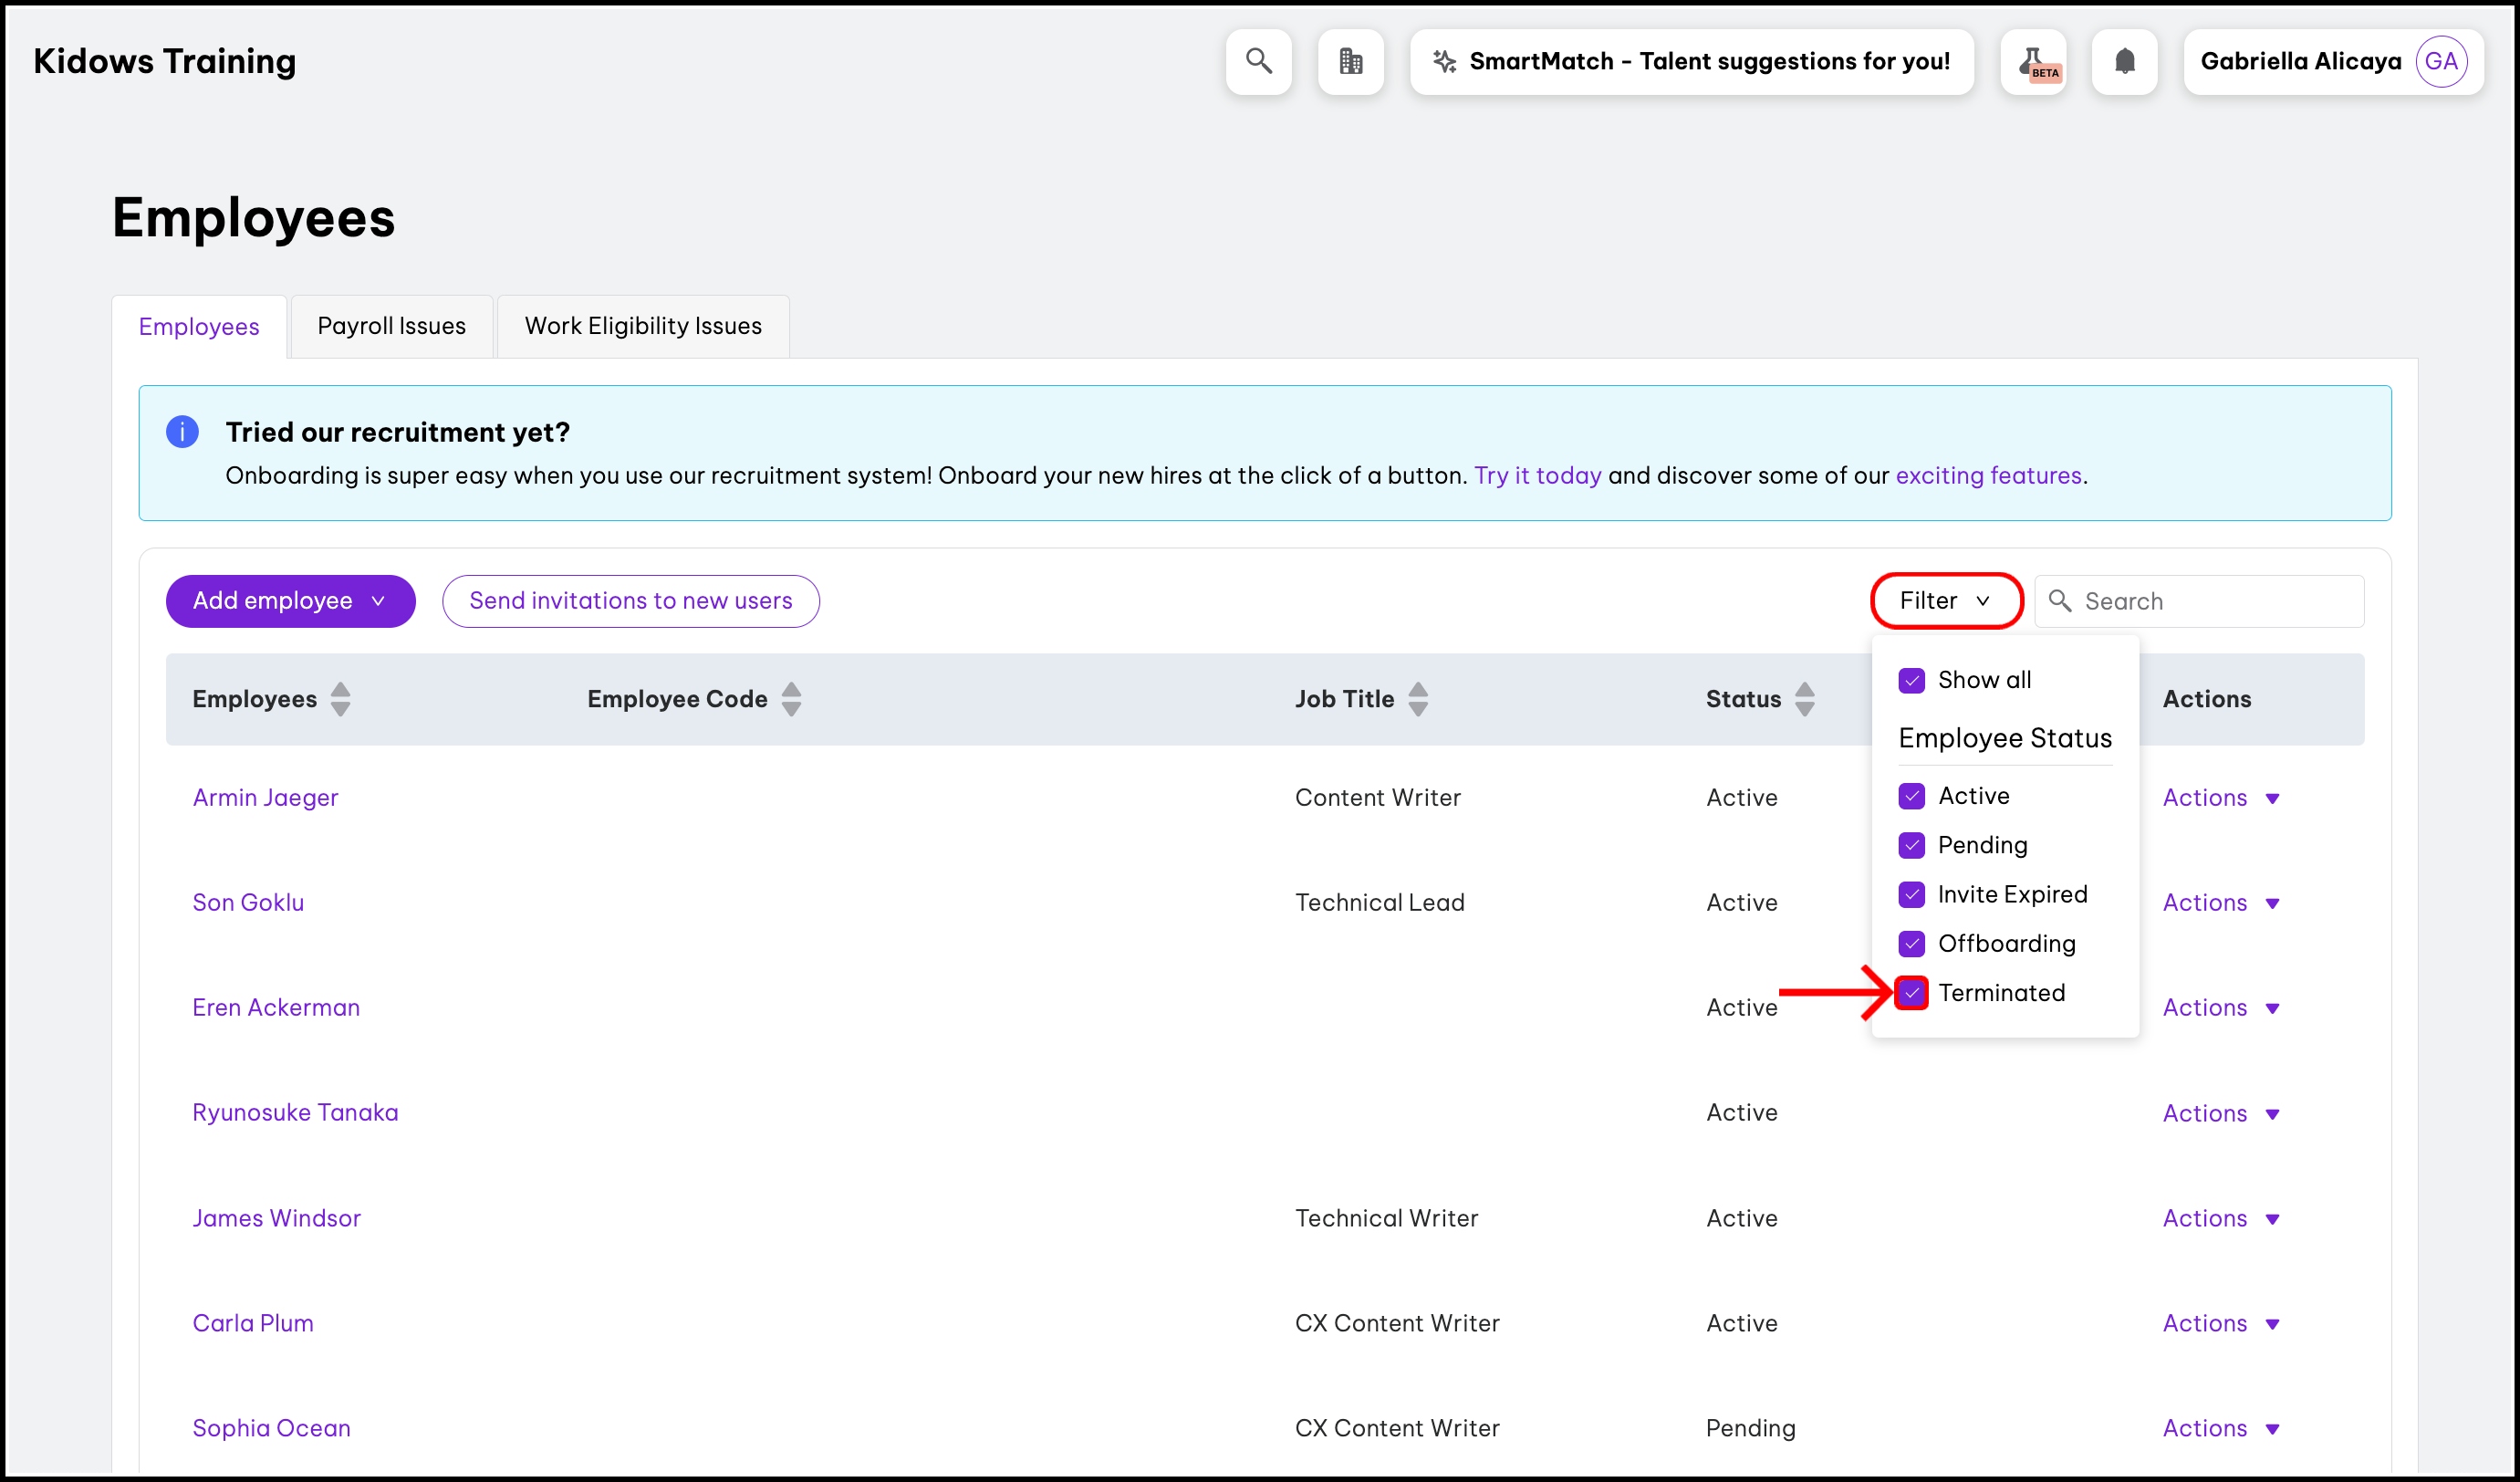Uncheck the Terminated status checkbox
The width and height of the screenshot is (2520, 1482).
1911,993
